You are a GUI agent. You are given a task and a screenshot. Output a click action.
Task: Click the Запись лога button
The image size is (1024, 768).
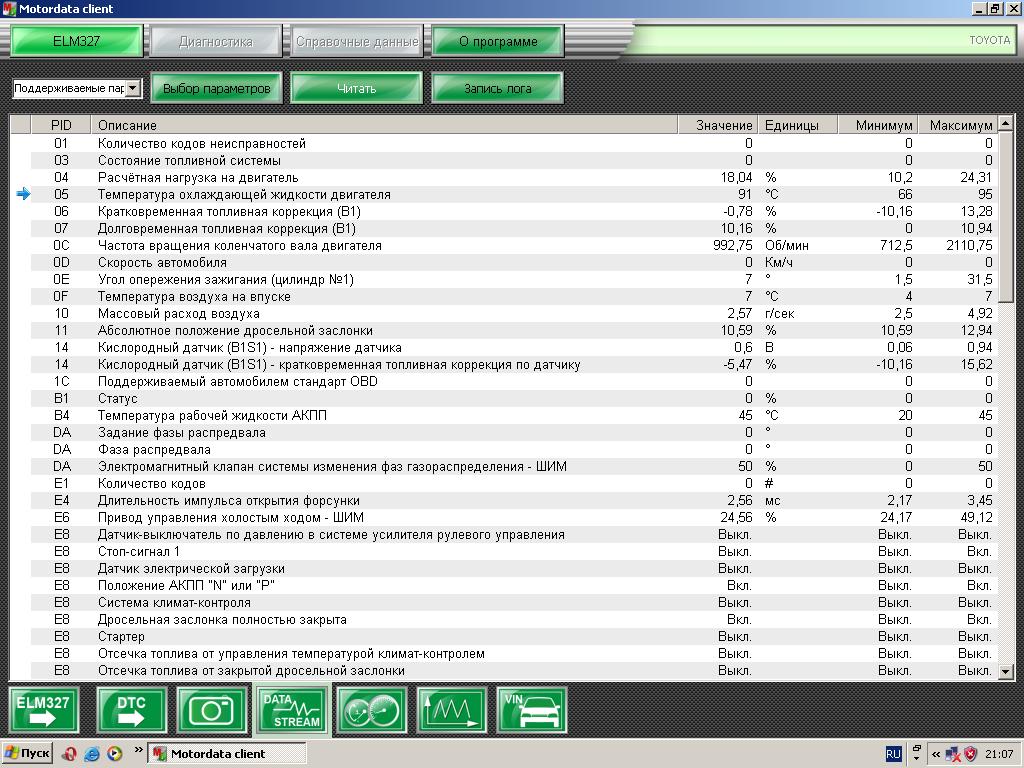(x=498, y=88)
